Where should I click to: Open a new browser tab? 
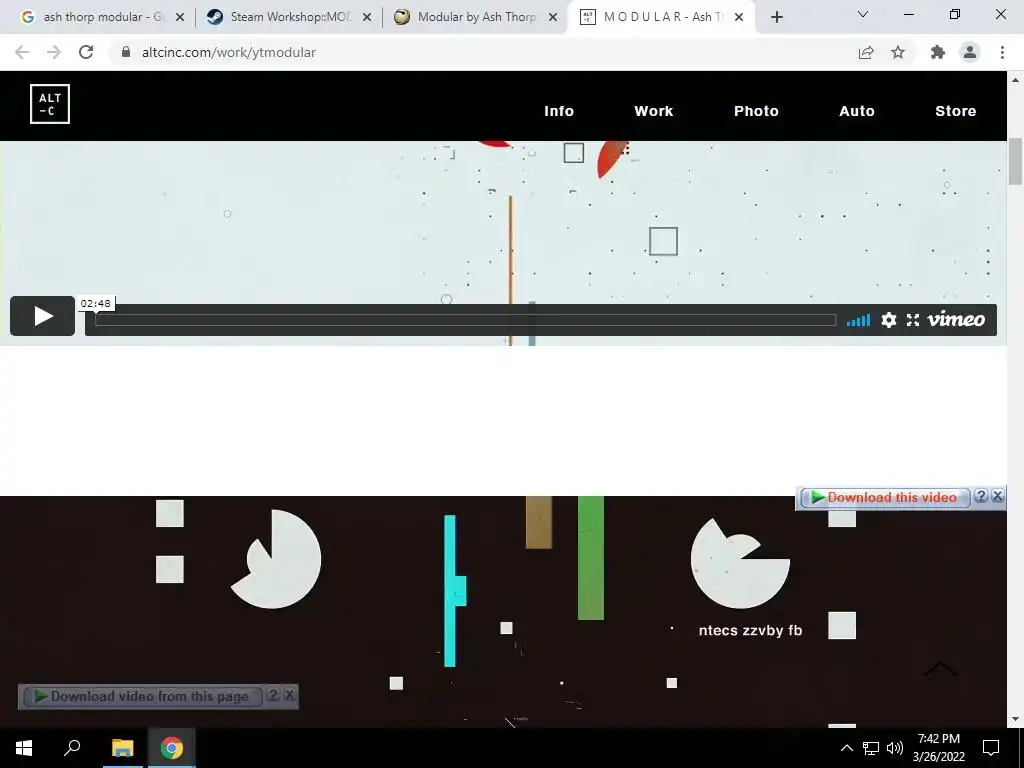[776, 17]
